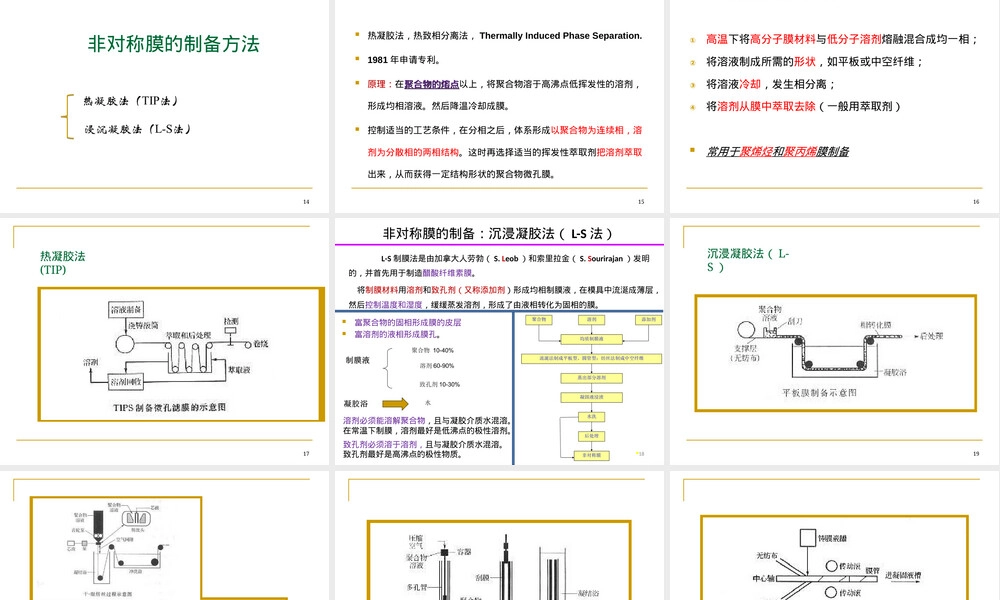Click the heading 热凝胶法 (TIP)

click(x=62, y=263)
